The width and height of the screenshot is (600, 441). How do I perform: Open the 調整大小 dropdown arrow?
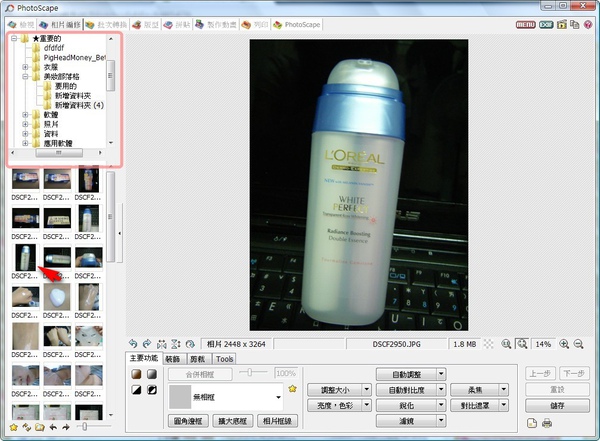pos(367,390)
